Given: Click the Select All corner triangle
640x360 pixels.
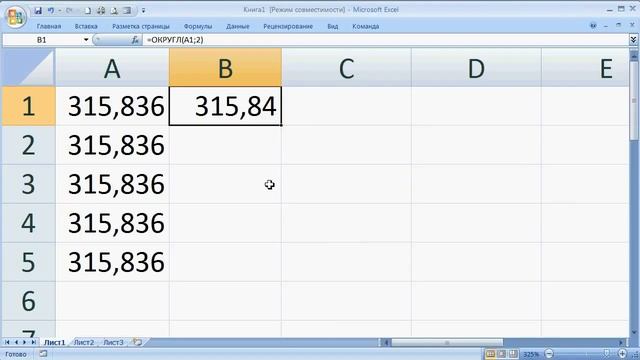Looking at the screenshot, I should [29, 67].
